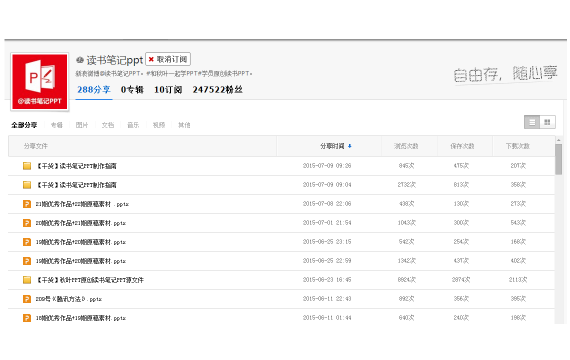570x360 pixels.
Task: Click pptx icon of 19期优秀作品 row dated 23:15
Action: (x=27, y=242)
